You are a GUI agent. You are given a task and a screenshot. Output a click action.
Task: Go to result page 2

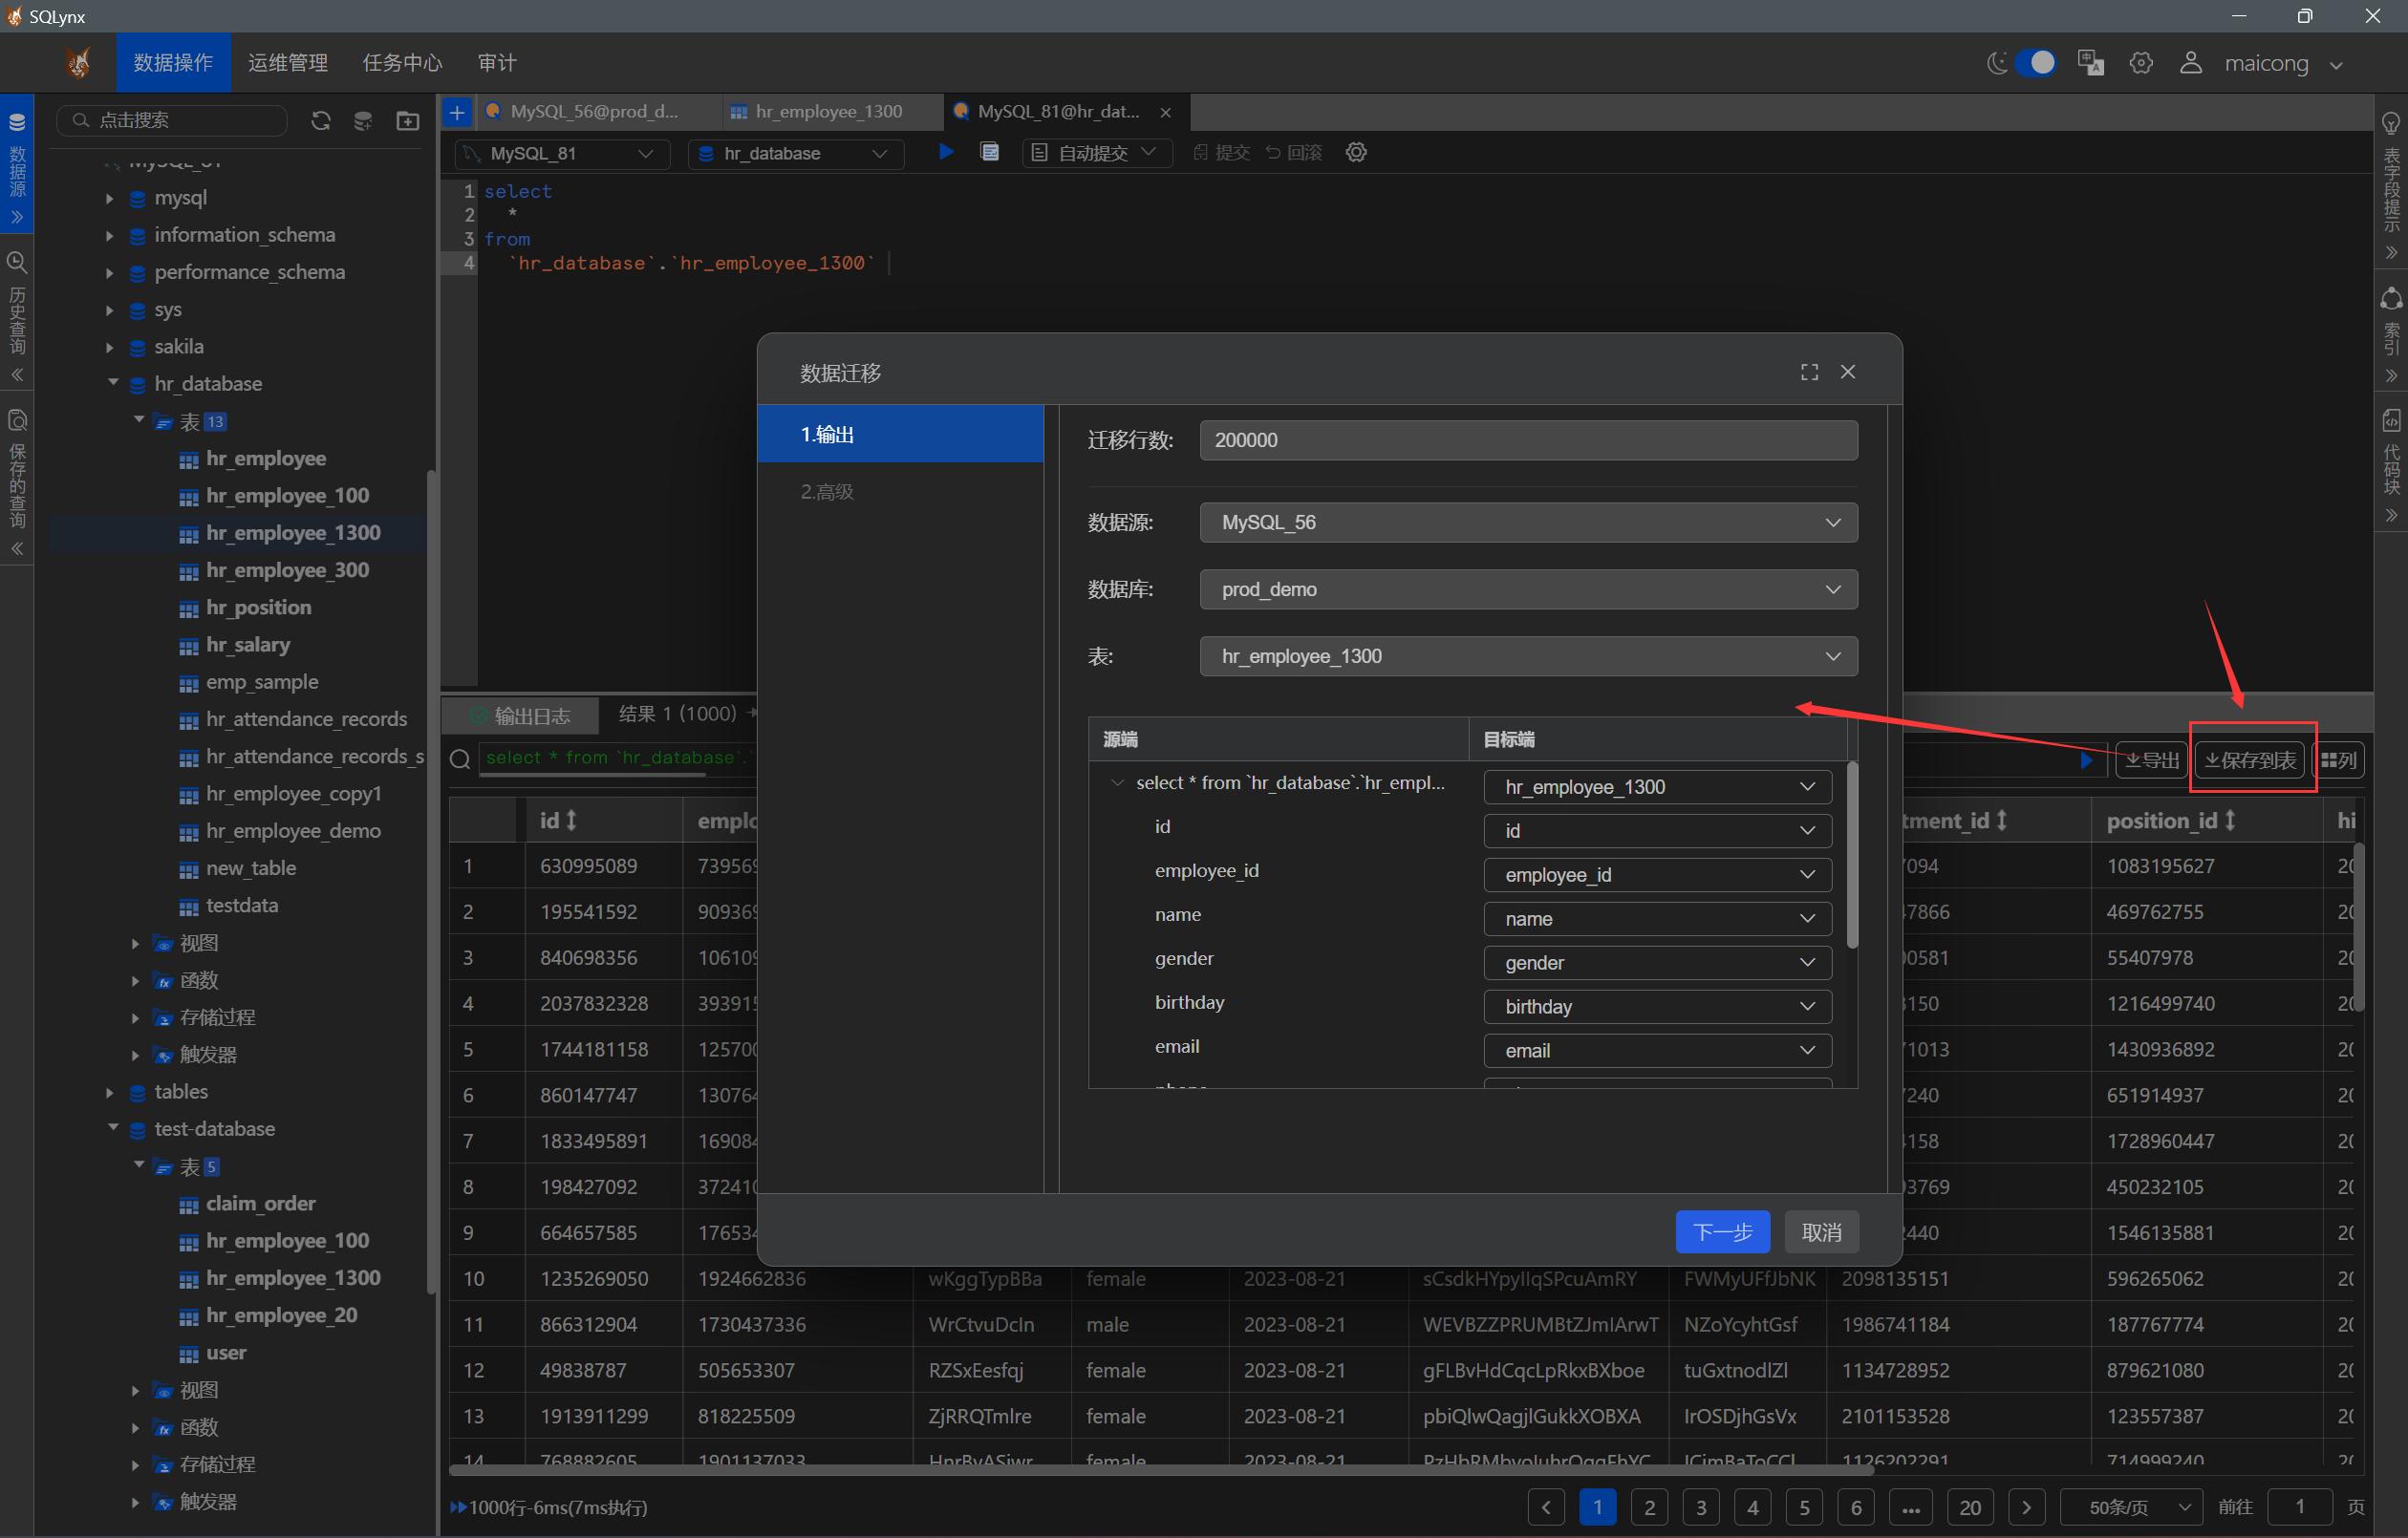pos(1649,1507)
